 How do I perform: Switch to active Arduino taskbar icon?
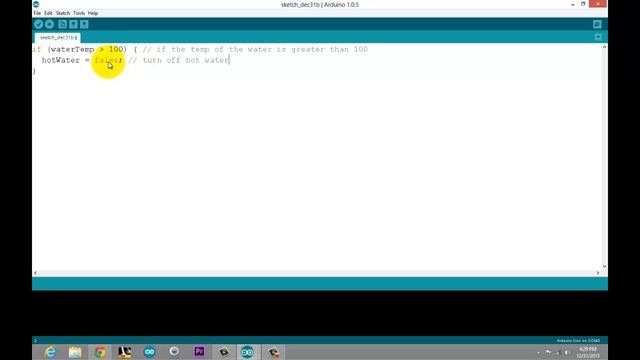click(247, 352)
